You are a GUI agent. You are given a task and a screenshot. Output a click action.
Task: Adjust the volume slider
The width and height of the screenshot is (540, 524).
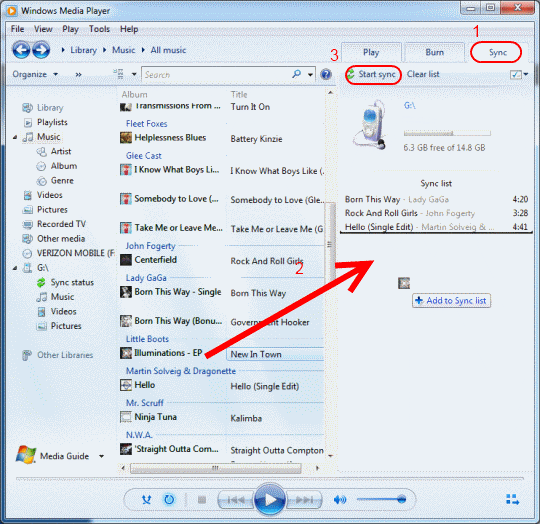381,499
